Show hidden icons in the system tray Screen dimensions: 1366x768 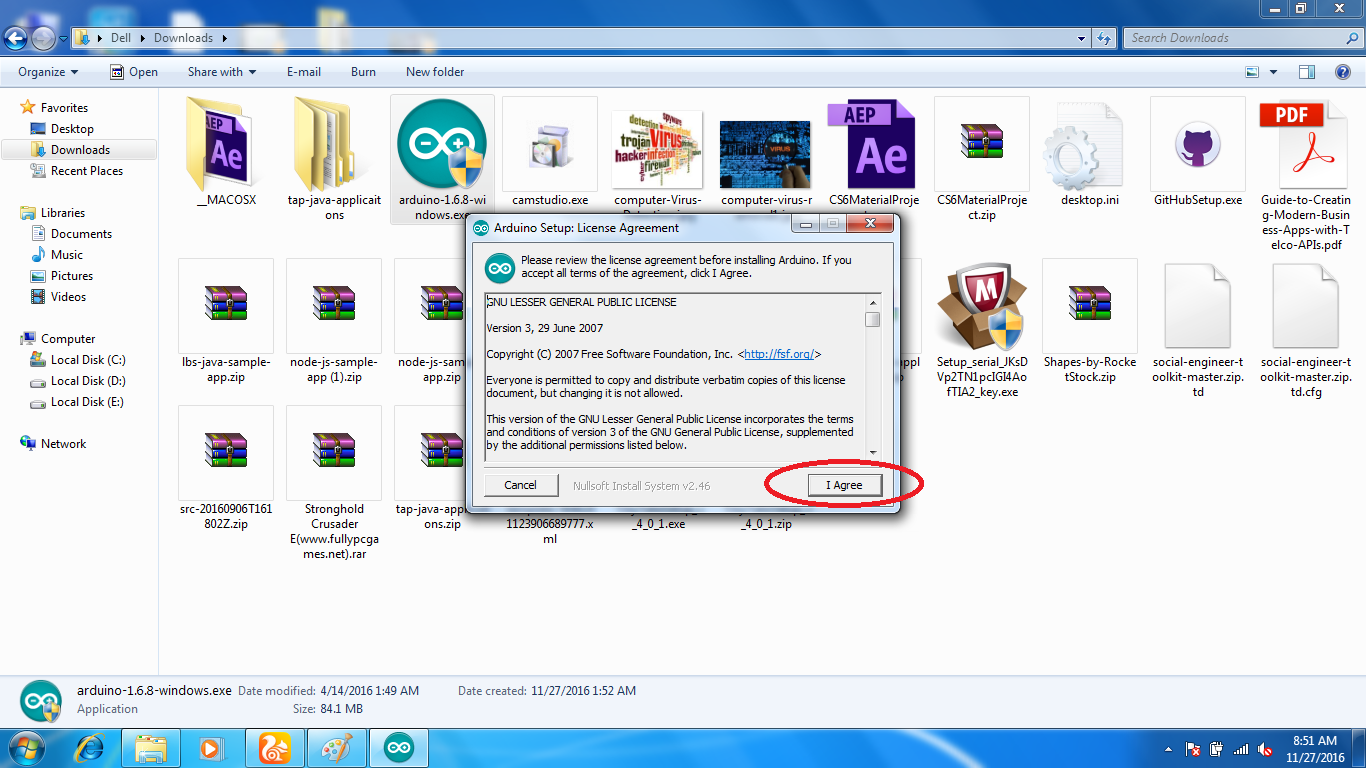pyautogui.click(x=1168, y=748)
